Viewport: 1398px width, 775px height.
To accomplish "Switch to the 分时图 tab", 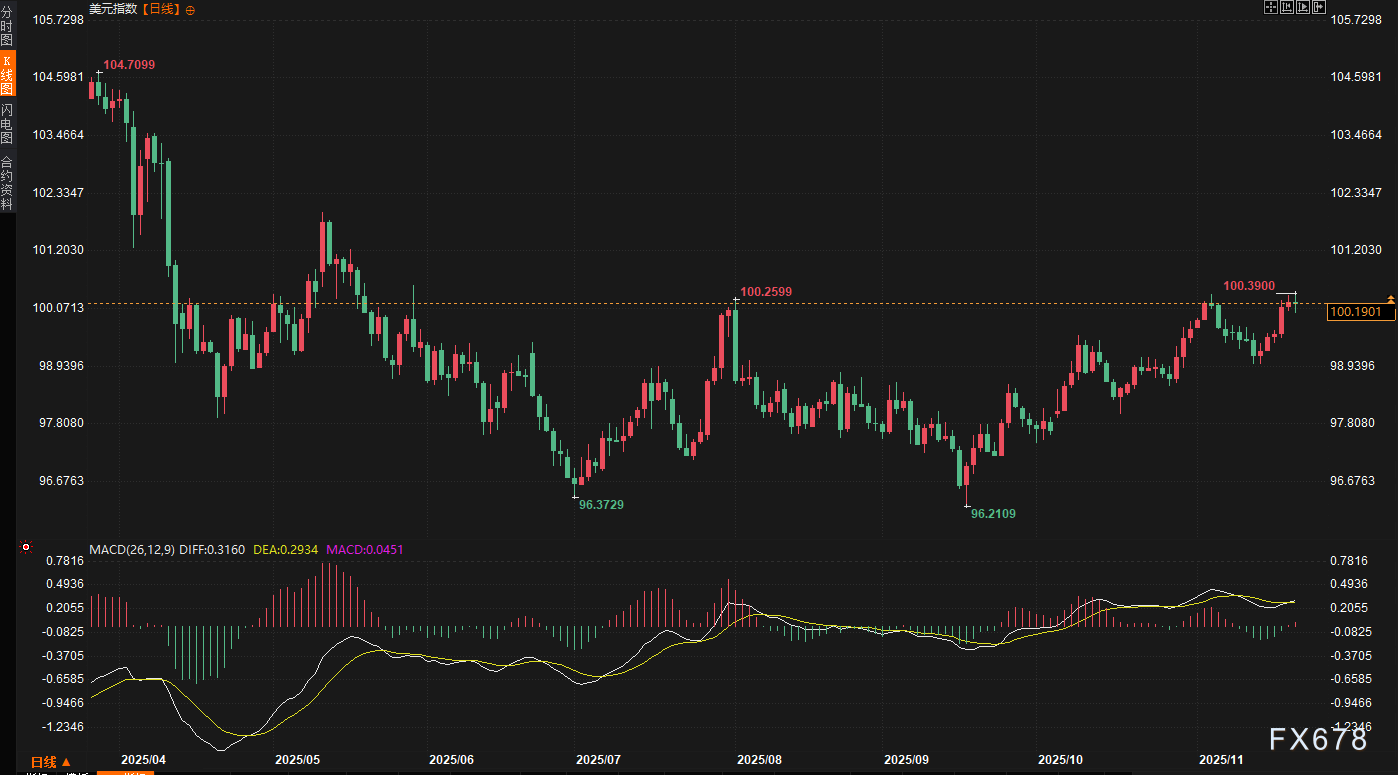I will [x=7, y=27].
